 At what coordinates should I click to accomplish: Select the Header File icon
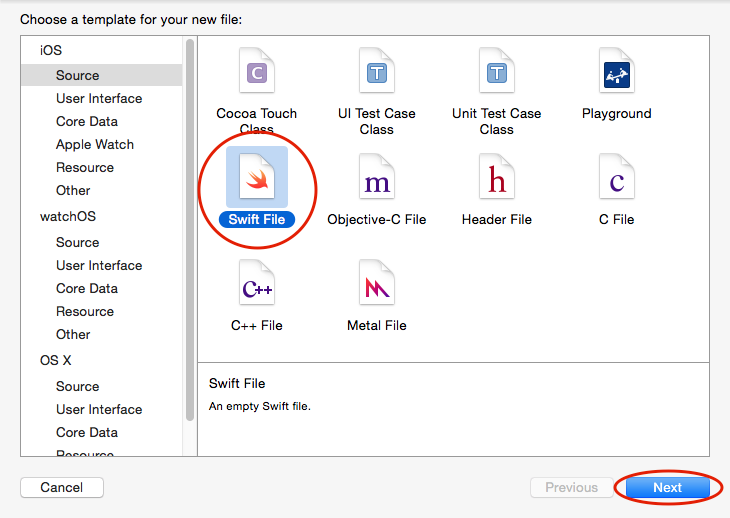click(496, 179)
